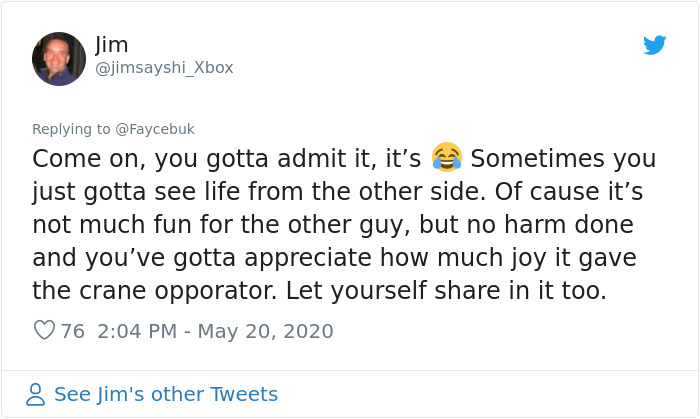Image resolution: width=700 pixels, height=419 pixels.
Task: Click the date May 20, 2020
Action: tap(265, 331)
